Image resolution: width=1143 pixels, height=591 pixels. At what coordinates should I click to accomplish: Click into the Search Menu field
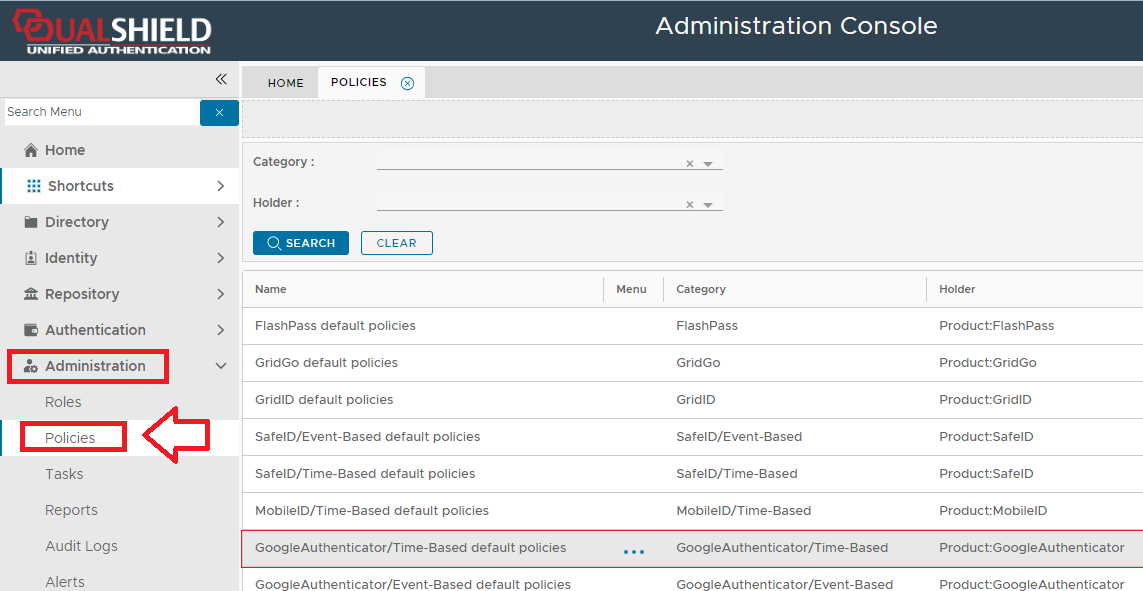point(100,112)
